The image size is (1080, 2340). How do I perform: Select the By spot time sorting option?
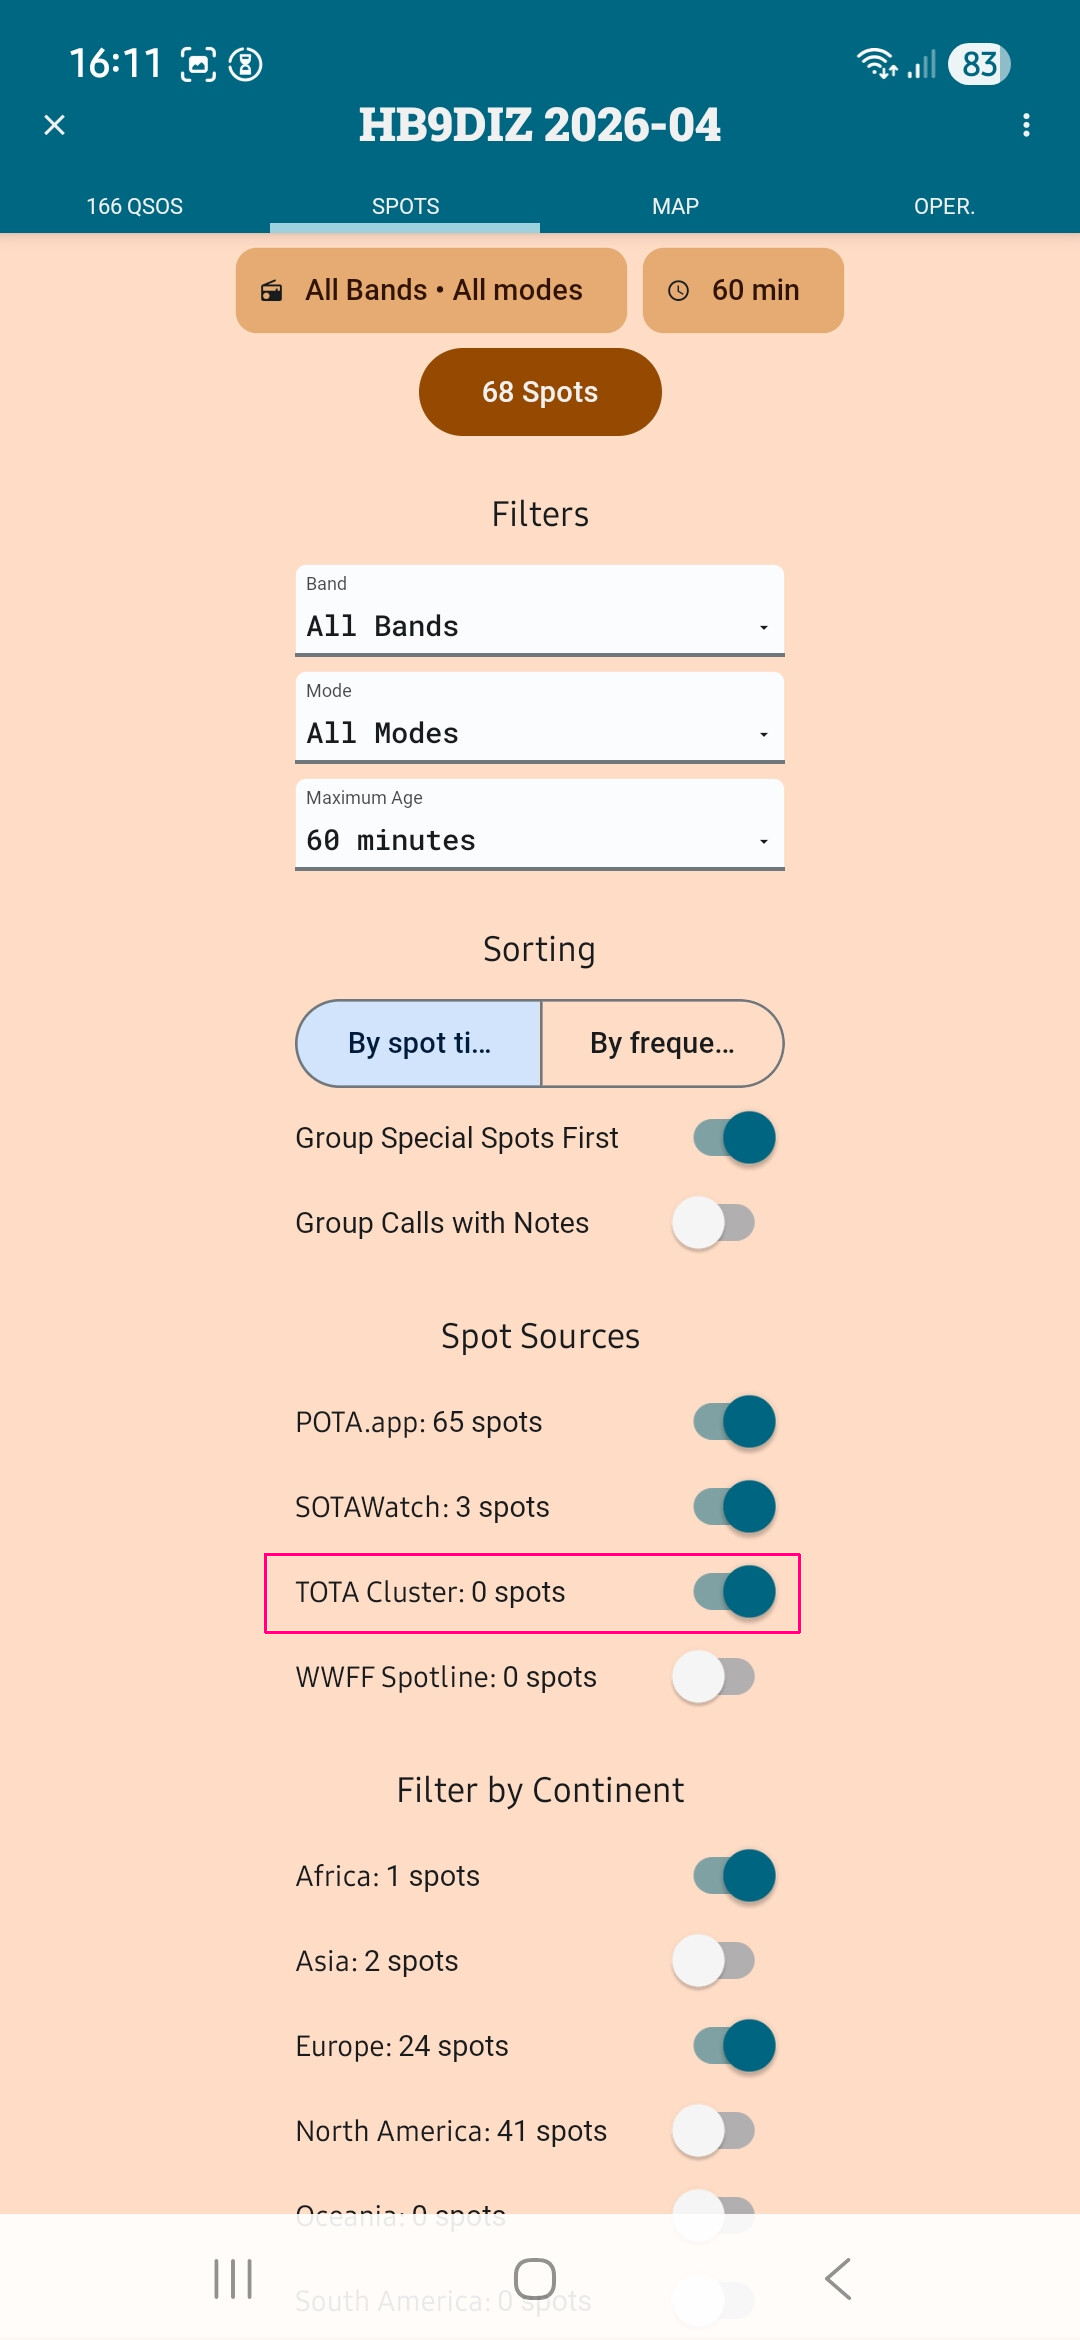(419, 1043)
